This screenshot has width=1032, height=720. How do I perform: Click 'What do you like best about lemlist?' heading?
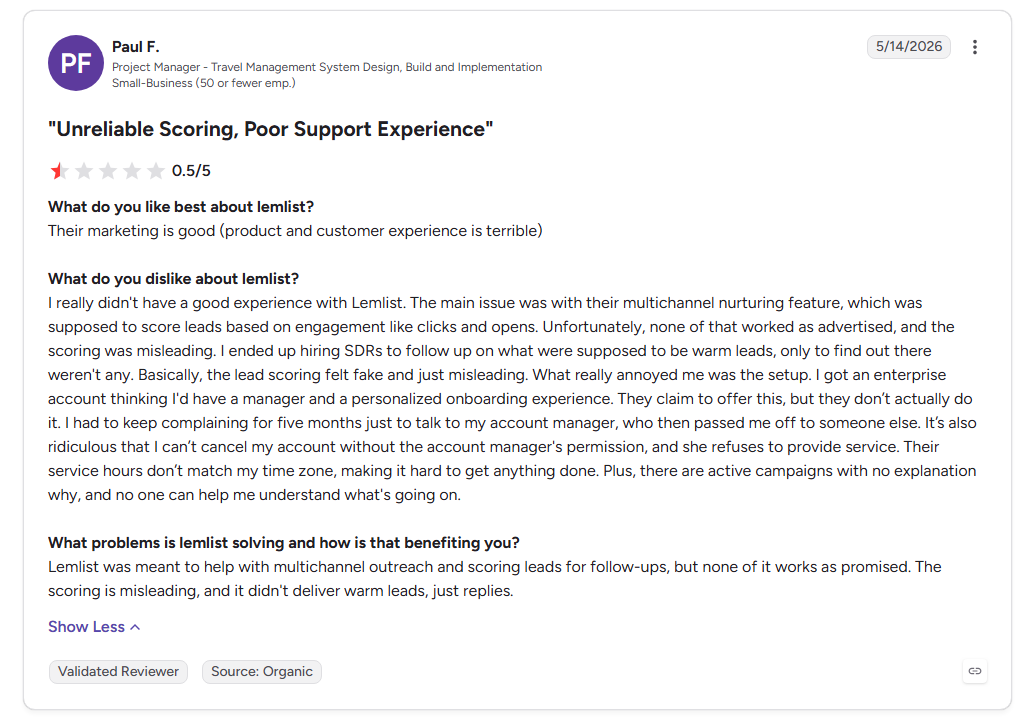[x=181, y=207]
